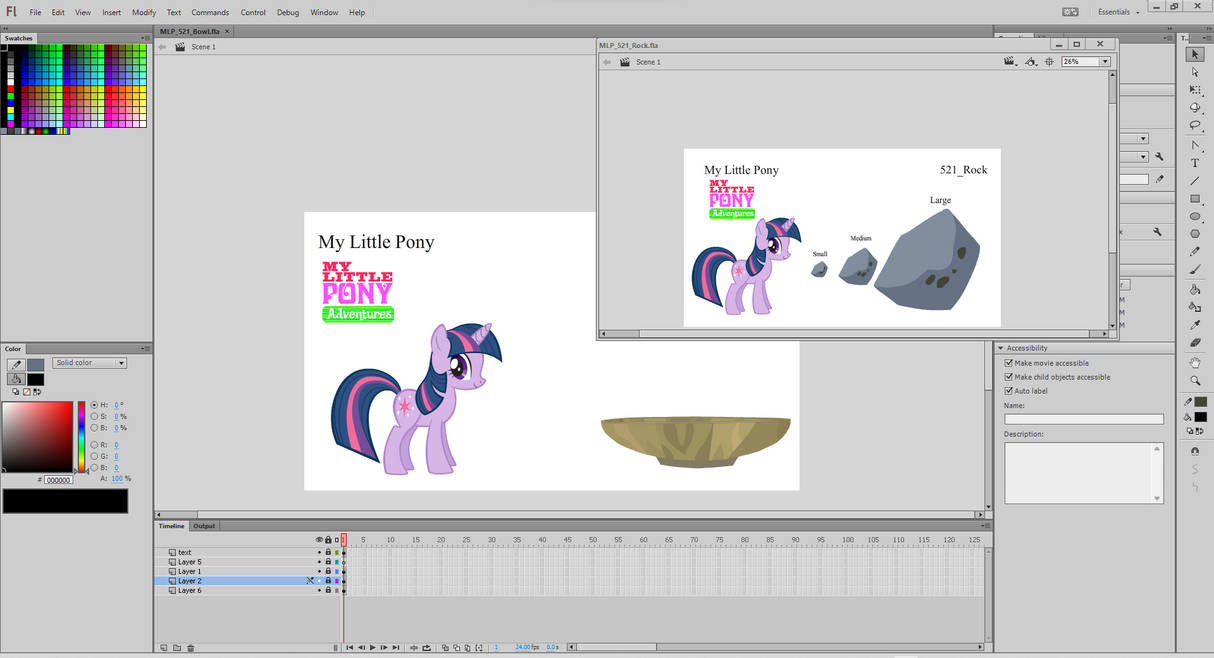The width and height of the screenshot is (1214, 658).
Task: Click the Onion Skin icon in timeline
Action: (445, 648)
